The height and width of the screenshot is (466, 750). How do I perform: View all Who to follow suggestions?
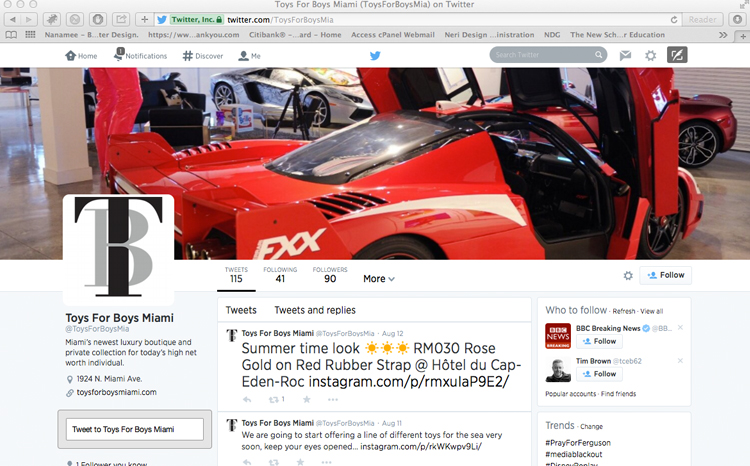click(x=651, y=311)
